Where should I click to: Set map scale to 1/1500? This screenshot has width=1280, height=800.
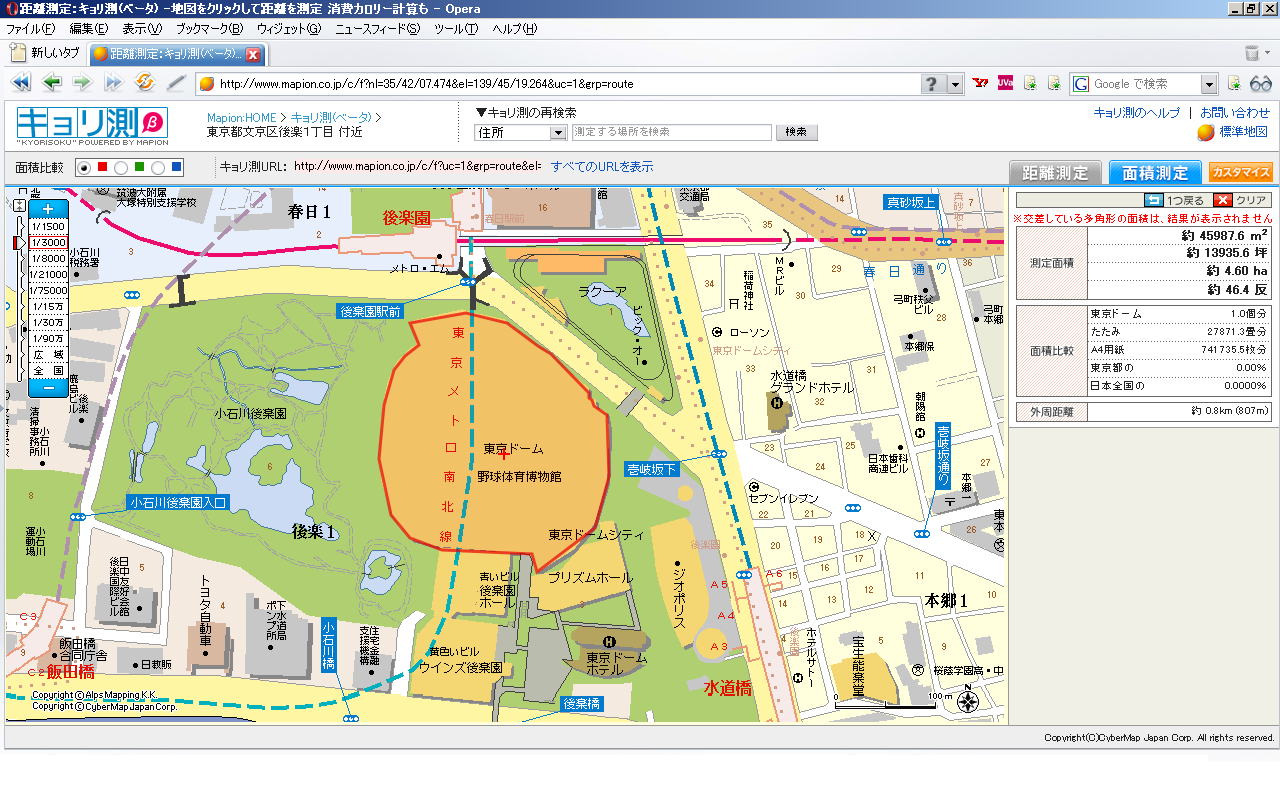pyautogui.click(x=47, y=226)
